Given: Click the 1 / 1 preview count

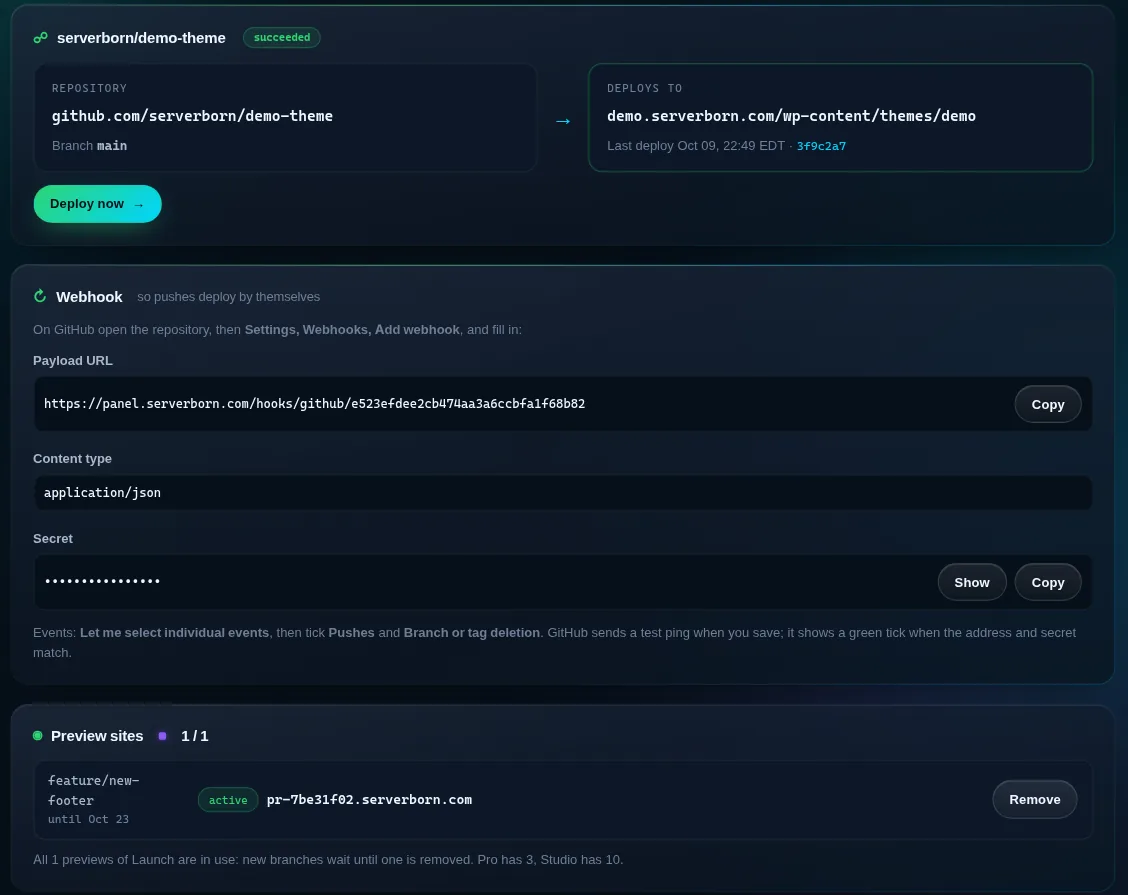Looking at the screenshot, I should click(x=194, y=736).
